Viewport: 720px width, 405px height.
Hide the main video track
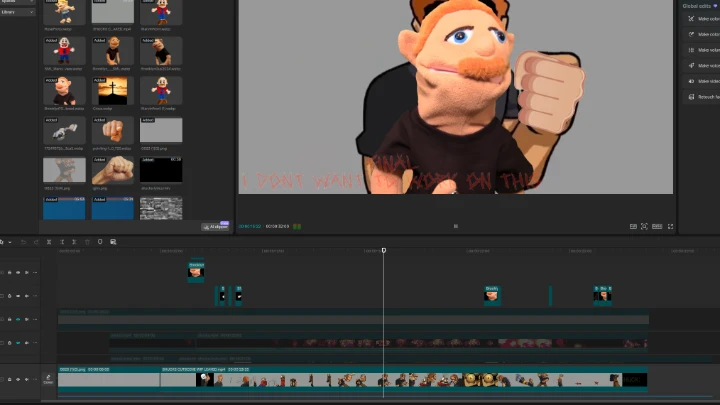point(18,379)
